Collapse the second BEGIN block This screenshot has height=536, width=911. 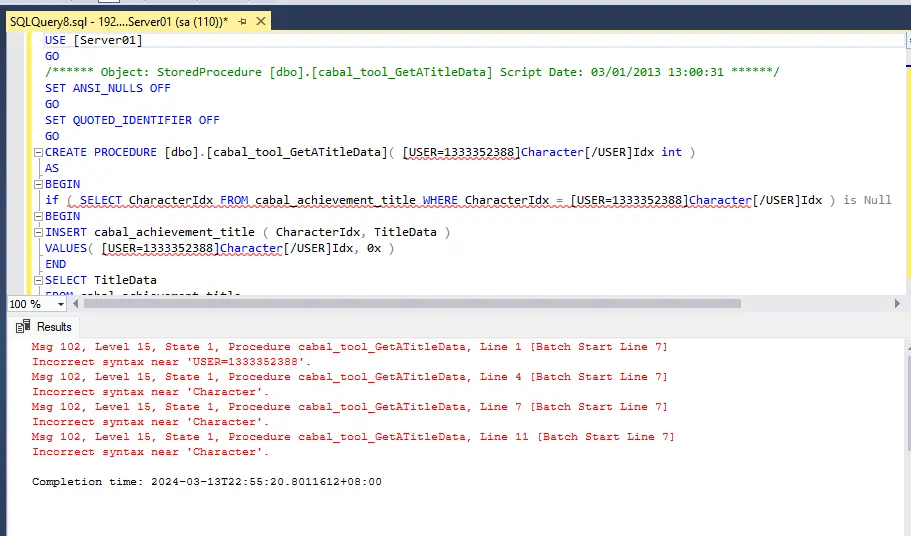(x=38, y=216)
